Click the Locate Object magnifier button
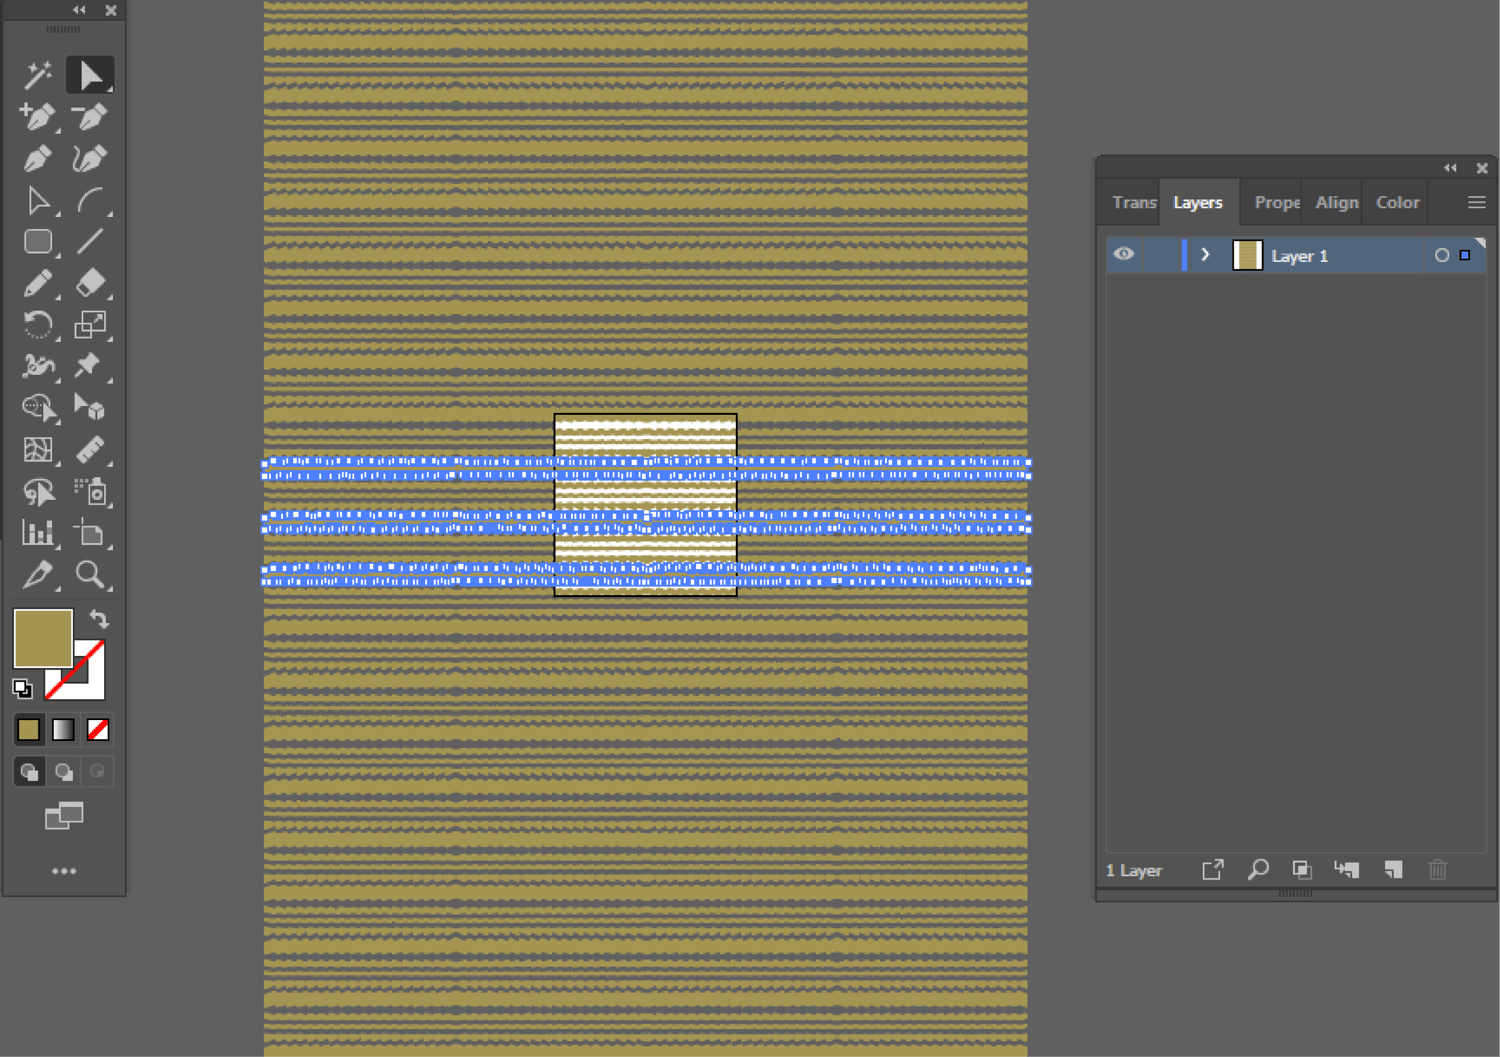This screenshot has height=1057, width=1500. 1258,870
